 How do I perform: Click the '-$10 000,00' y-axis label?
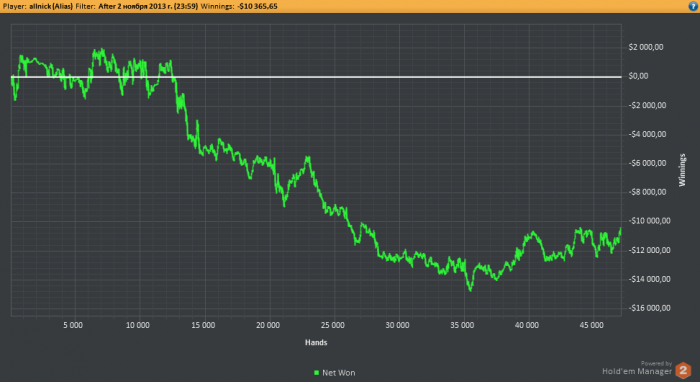point(649,221)
